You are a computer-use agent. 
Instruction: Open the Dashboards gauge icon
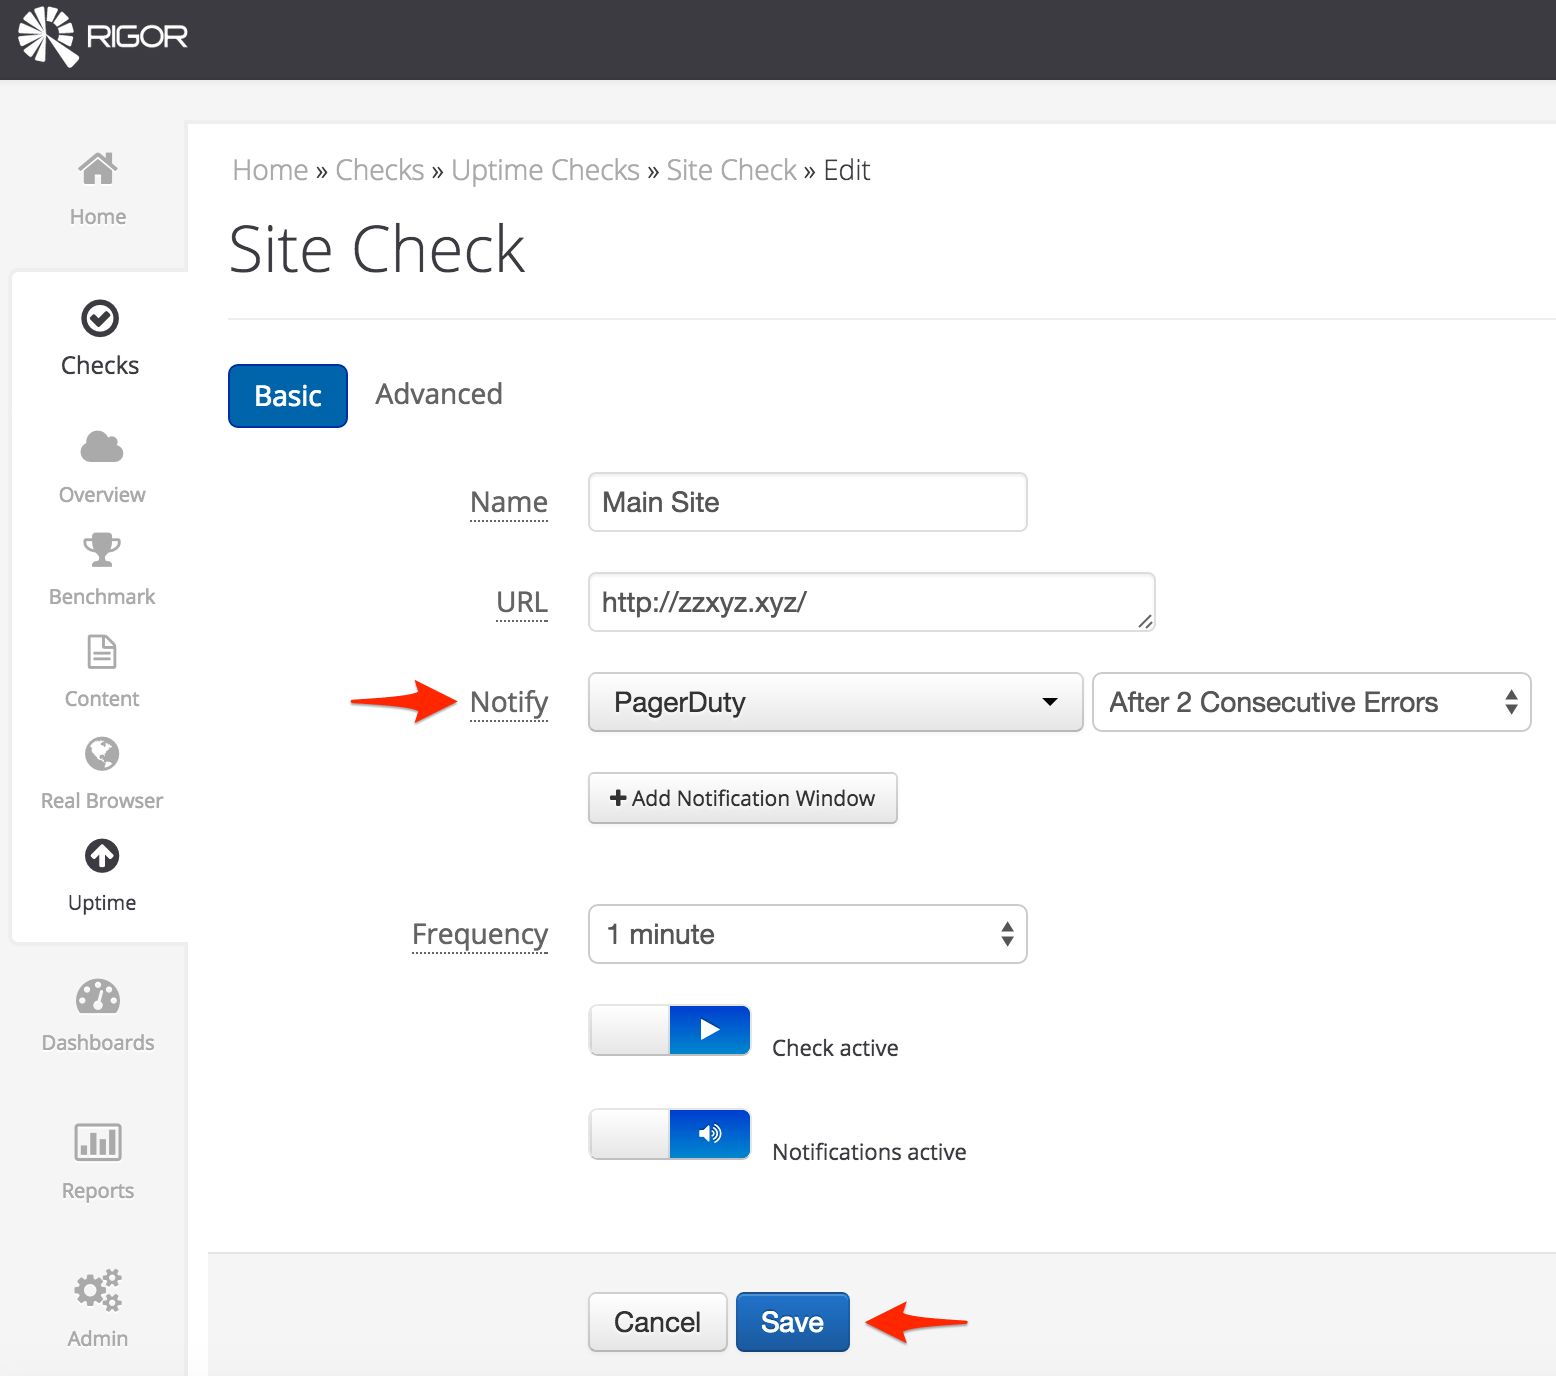pos(98,997)
